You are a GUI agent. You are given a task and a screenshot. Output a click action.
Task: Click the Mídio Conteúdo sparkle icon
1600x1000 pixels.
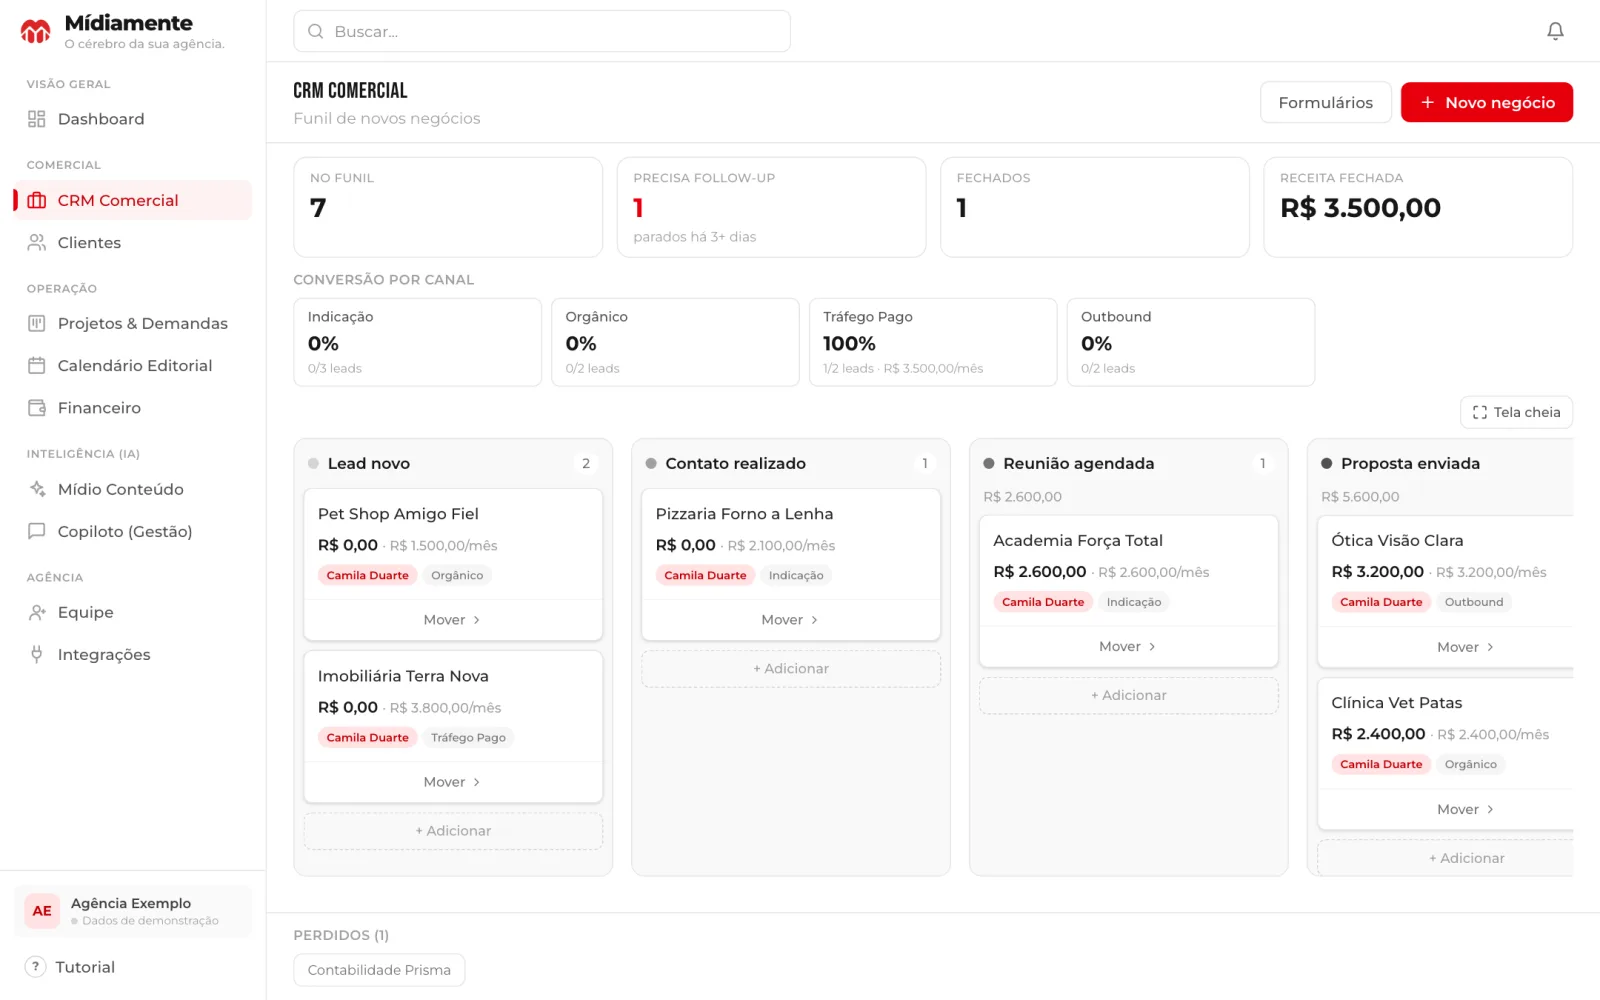pos(37,489)
